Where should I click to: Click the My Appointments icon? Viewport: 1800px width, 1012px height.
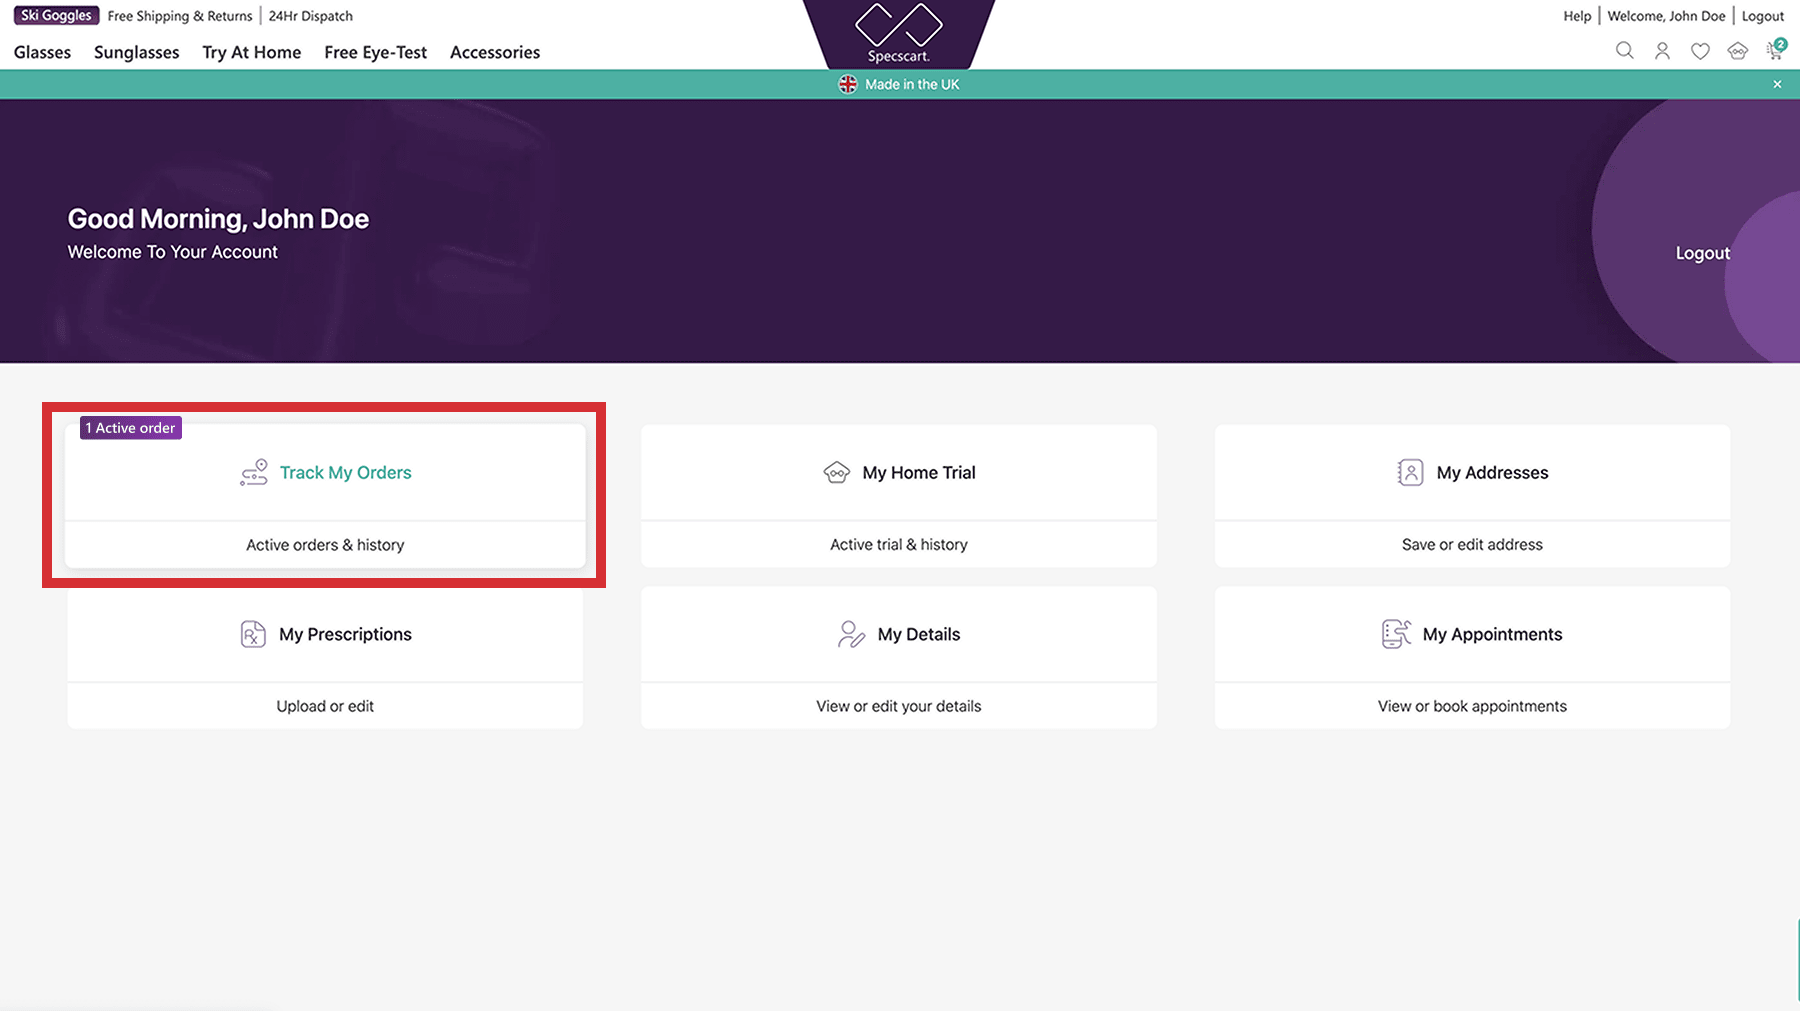pyautogui.click(x=1394, y=633)
